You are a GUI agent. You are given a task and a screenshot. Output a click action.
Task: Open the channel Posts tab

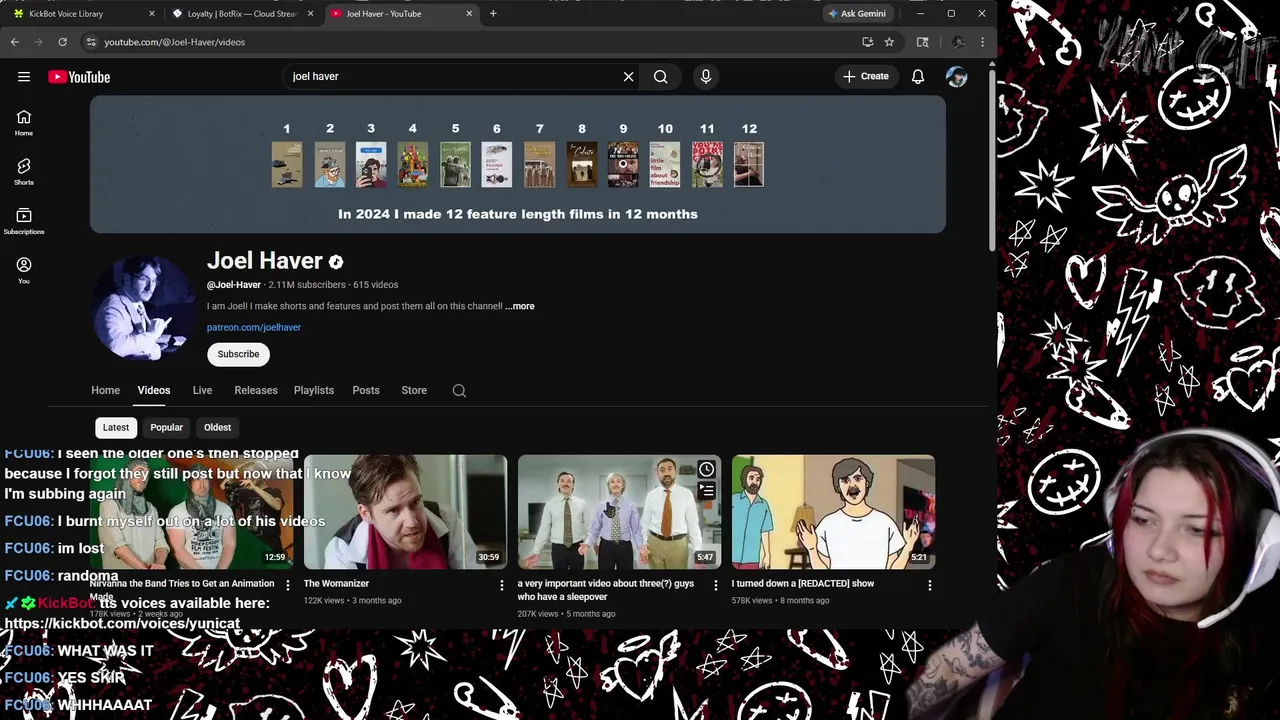(366, 390)
